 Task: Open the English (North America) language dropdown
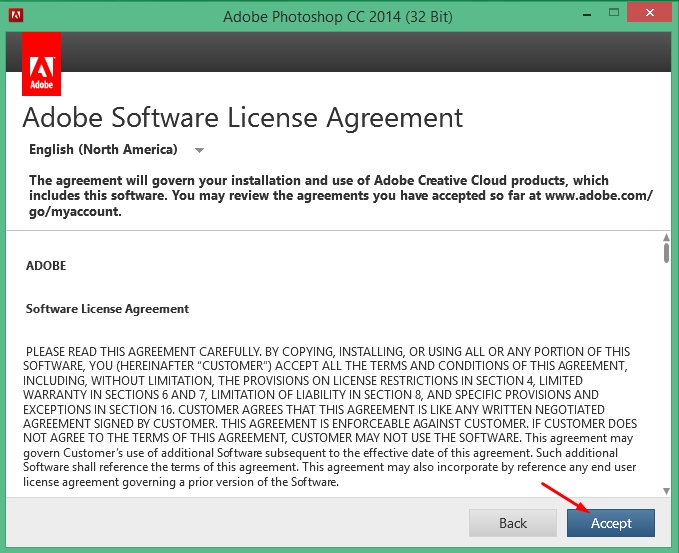(116, 149)
